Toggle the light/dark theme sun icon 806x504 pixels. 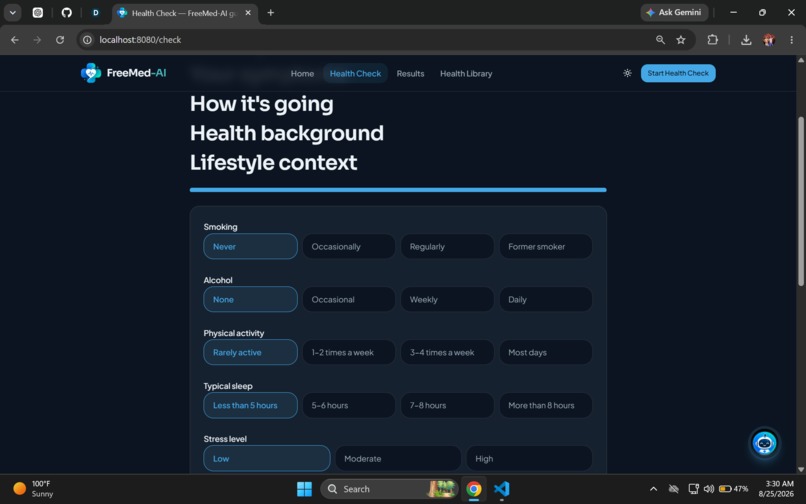627,73
